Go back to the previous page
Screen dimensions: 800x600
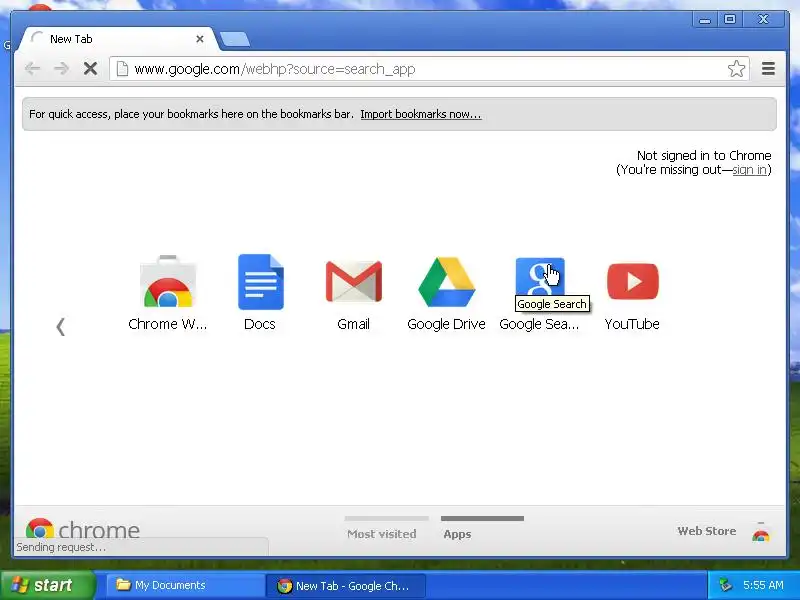33,68
